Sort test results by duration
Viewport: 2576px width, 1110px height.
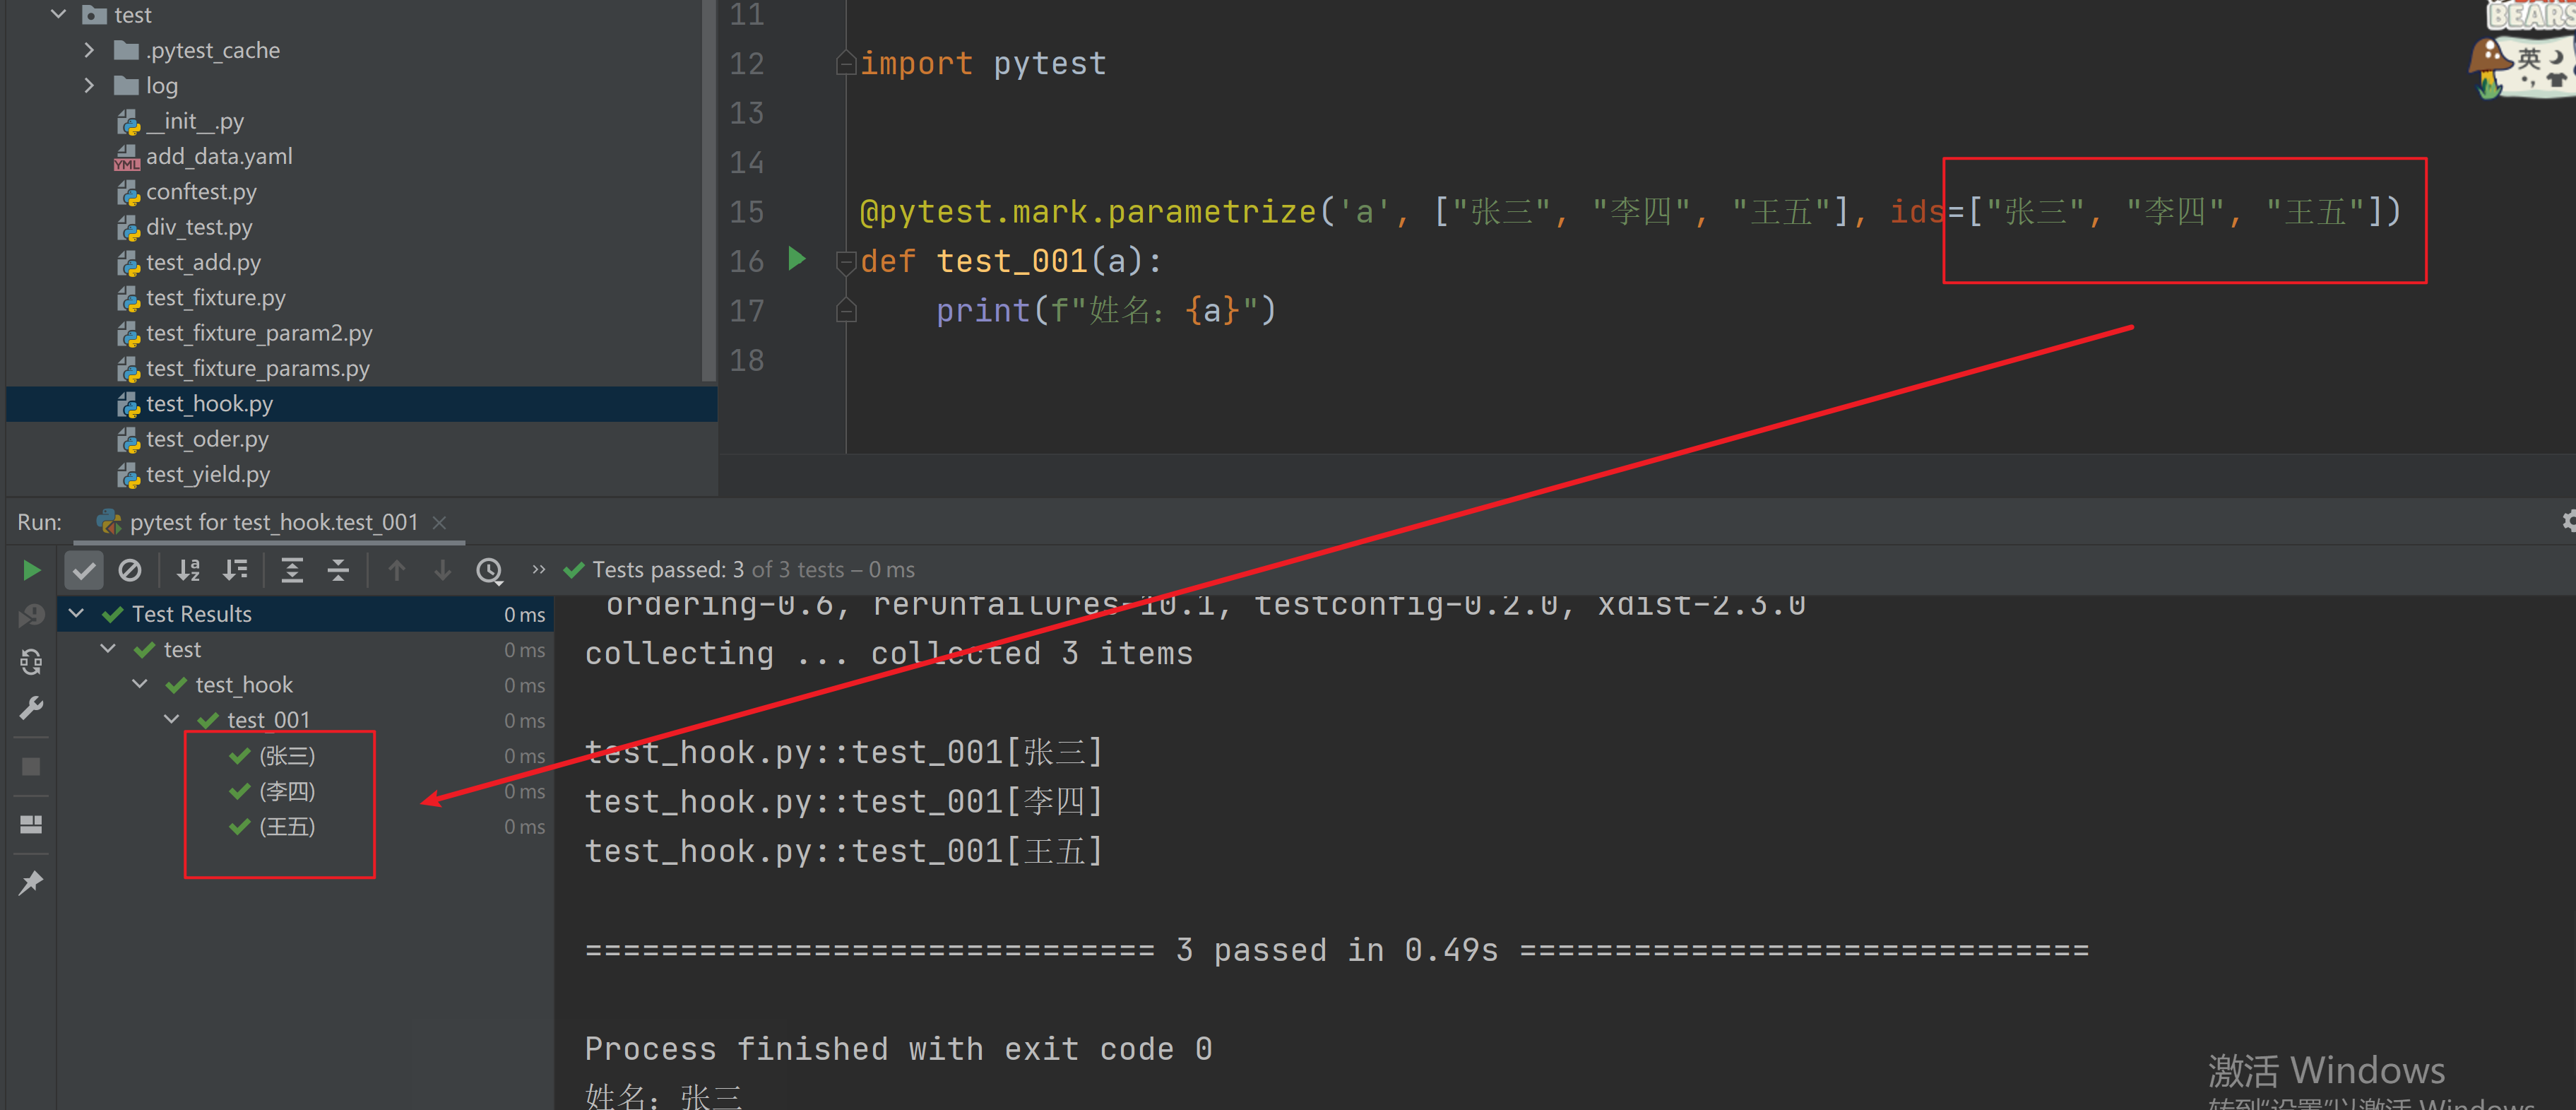[236, 570]
